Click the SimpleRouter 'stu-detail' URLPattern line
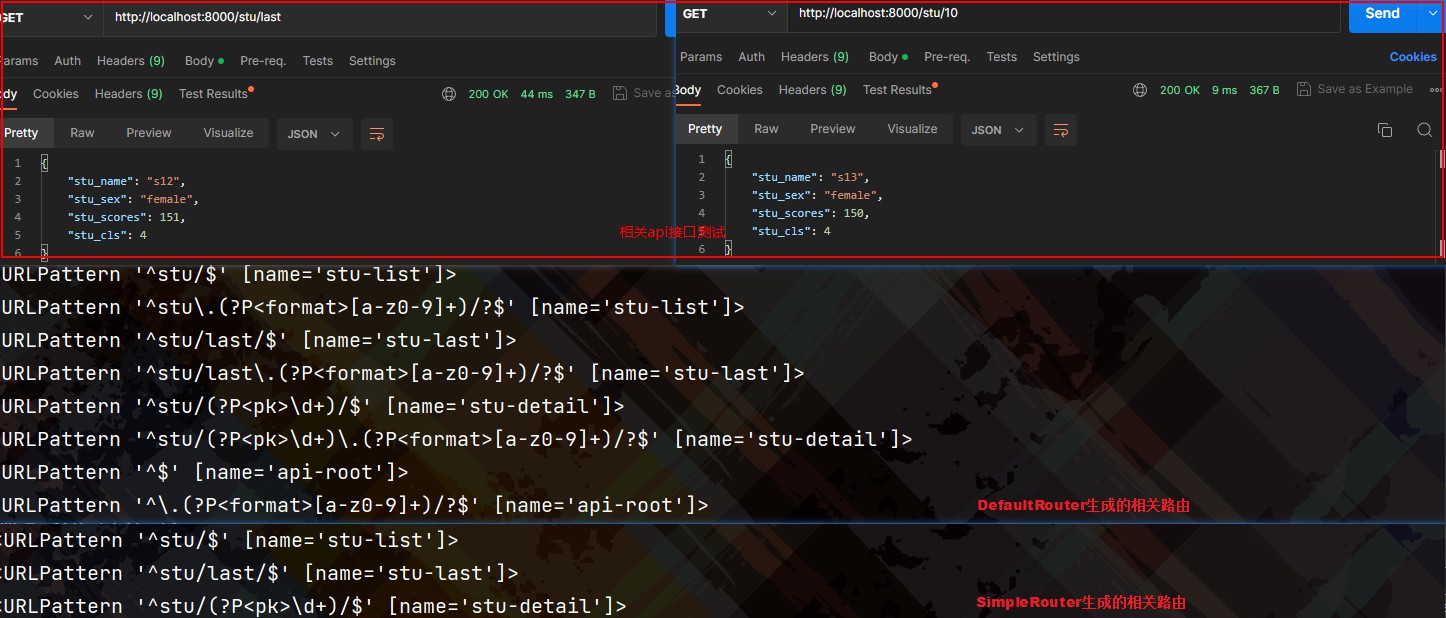This screenshot has width=1446, height=618. 314,606
